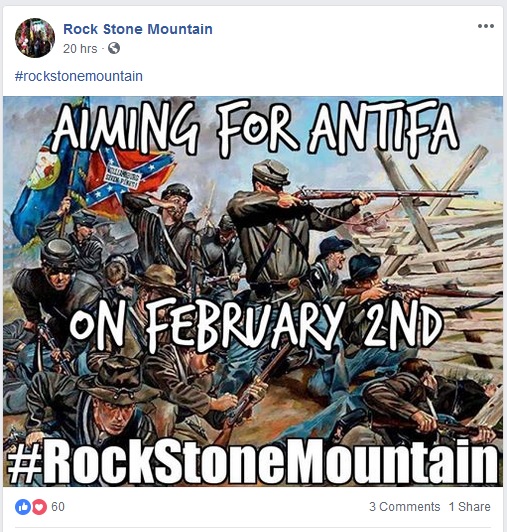507x532 pixels.
Task: Click the ON FEBRUARY 2ND text in the image
Action: click(x=256, y=326)
